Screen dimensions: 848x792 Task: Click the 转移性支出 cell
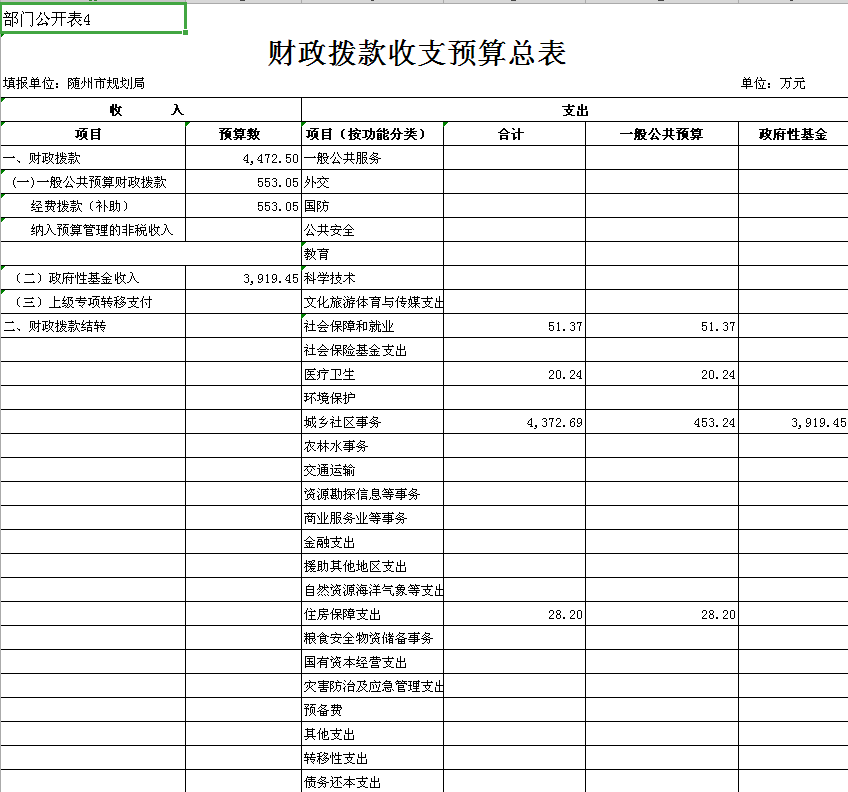click(x=373, y=757)
